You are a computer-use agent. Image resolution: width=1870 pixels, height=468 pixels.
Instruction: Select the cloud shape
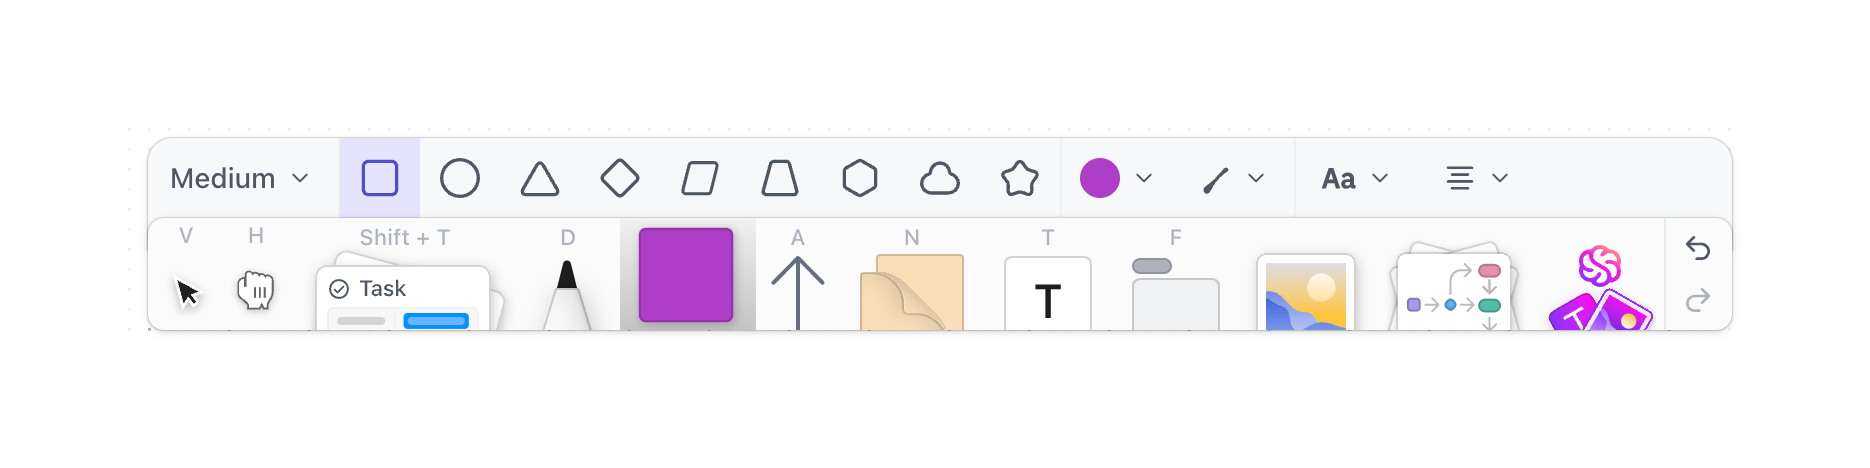tap(940, 179)
